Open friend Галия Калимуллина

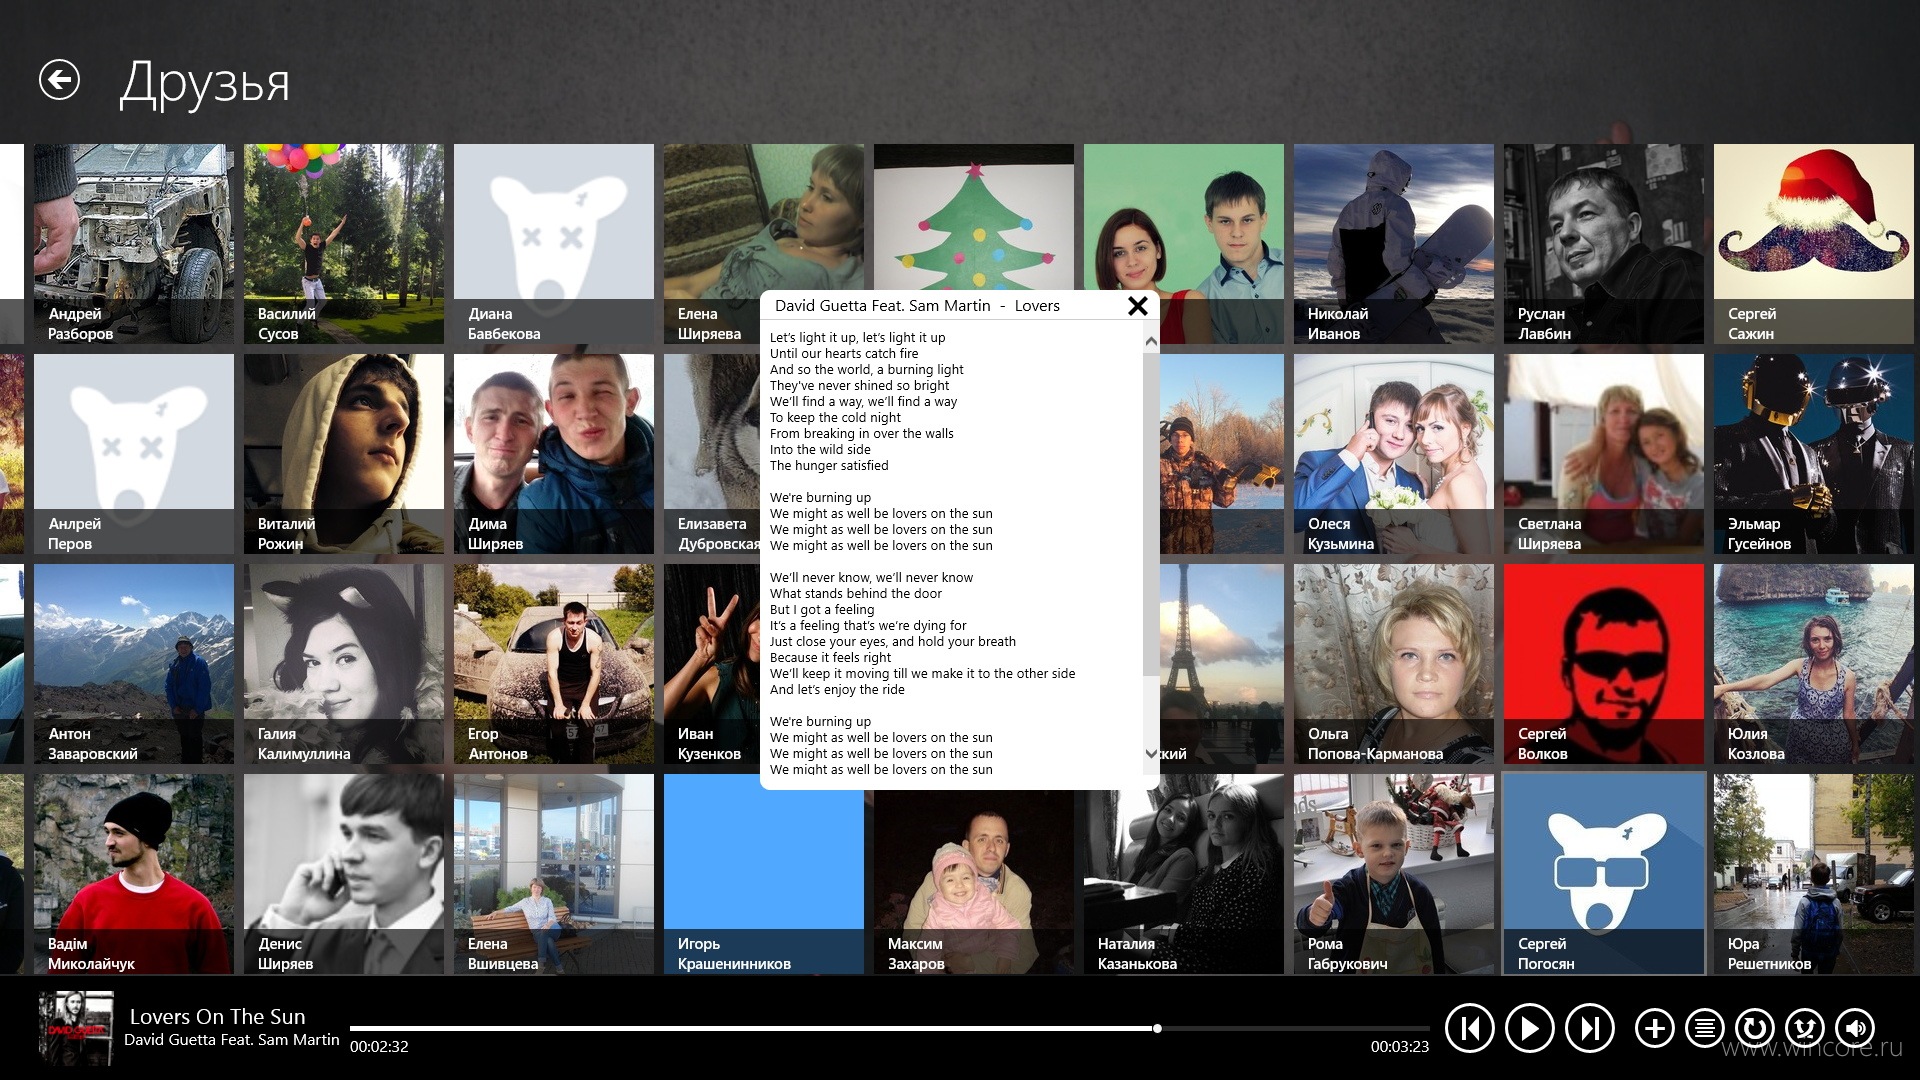[344, 664]
